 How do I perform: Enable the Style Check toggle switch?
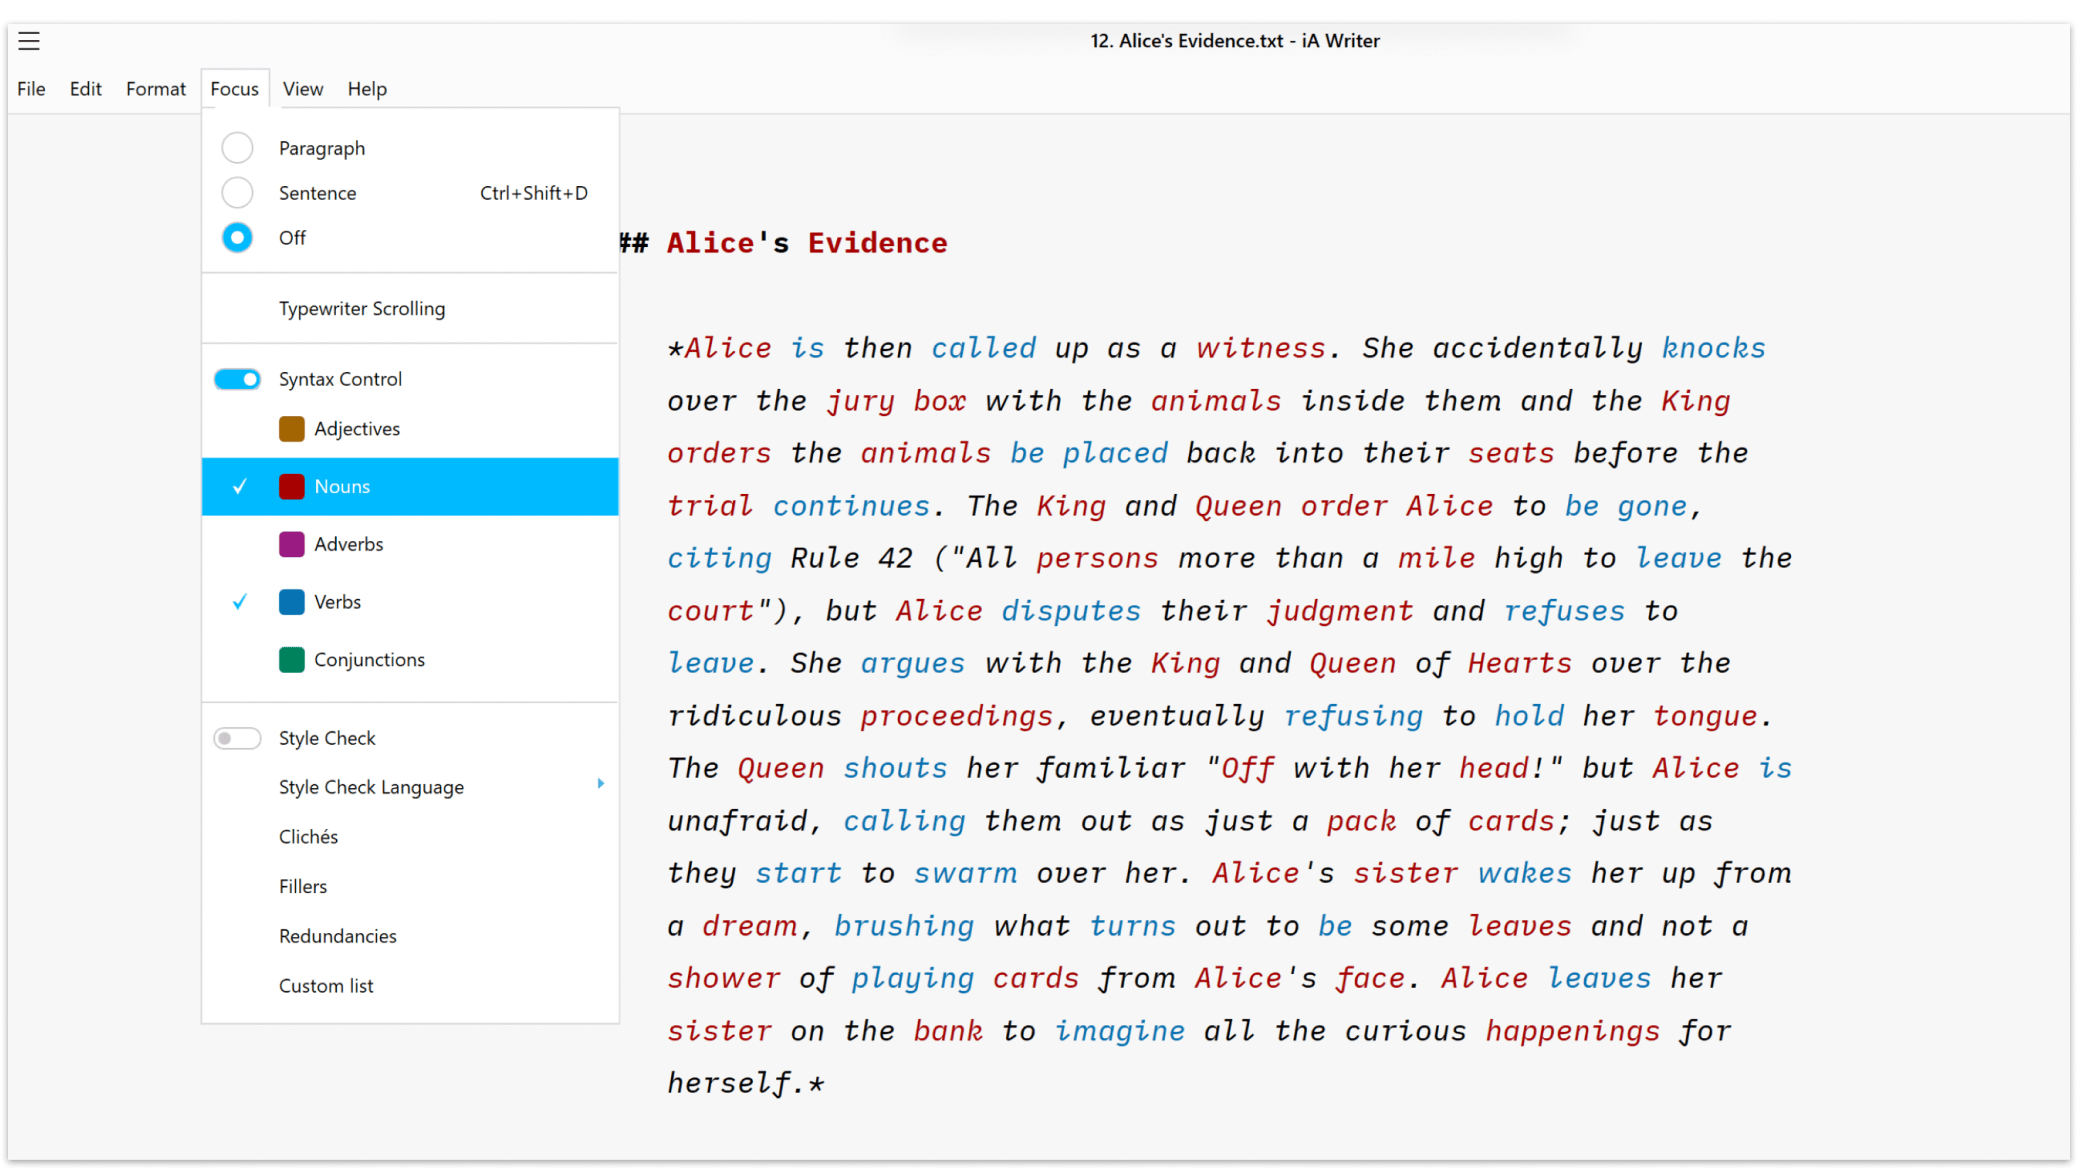pyautogui.click(x=237, y=738)
